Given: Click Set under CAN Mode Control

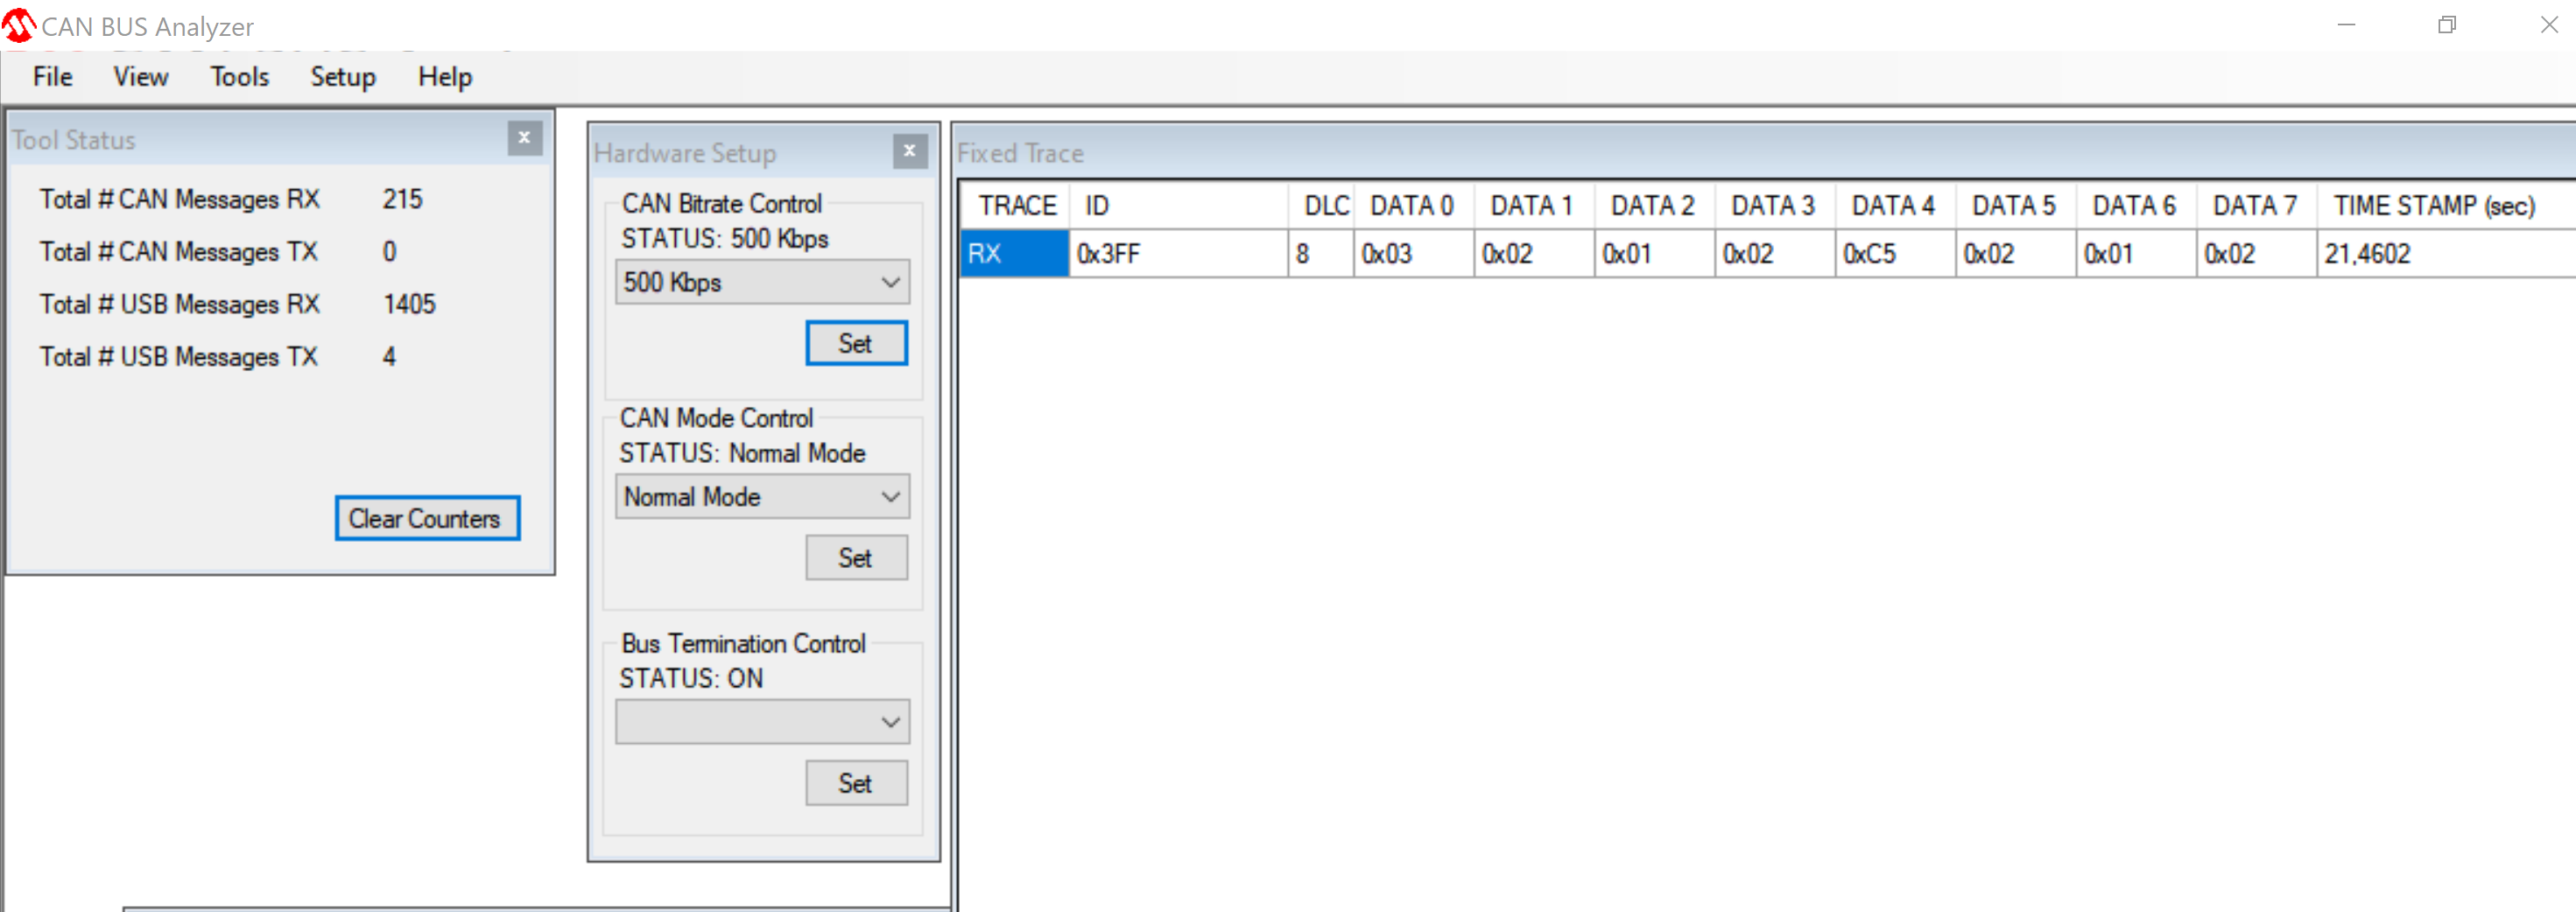Looking at the screenshot, I should click(855, 557).
